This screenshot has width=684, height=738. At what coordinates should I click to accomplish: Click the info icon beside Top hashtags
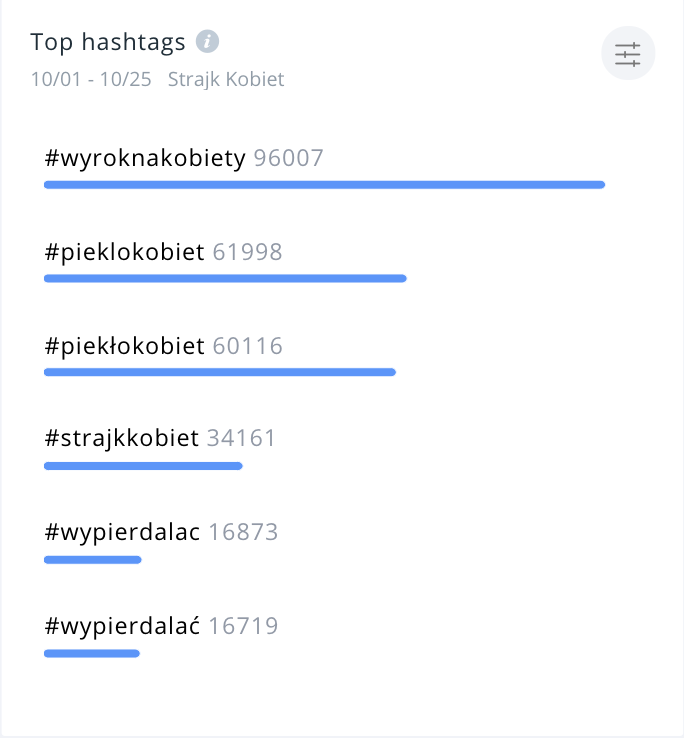click(x=208, y=42)
